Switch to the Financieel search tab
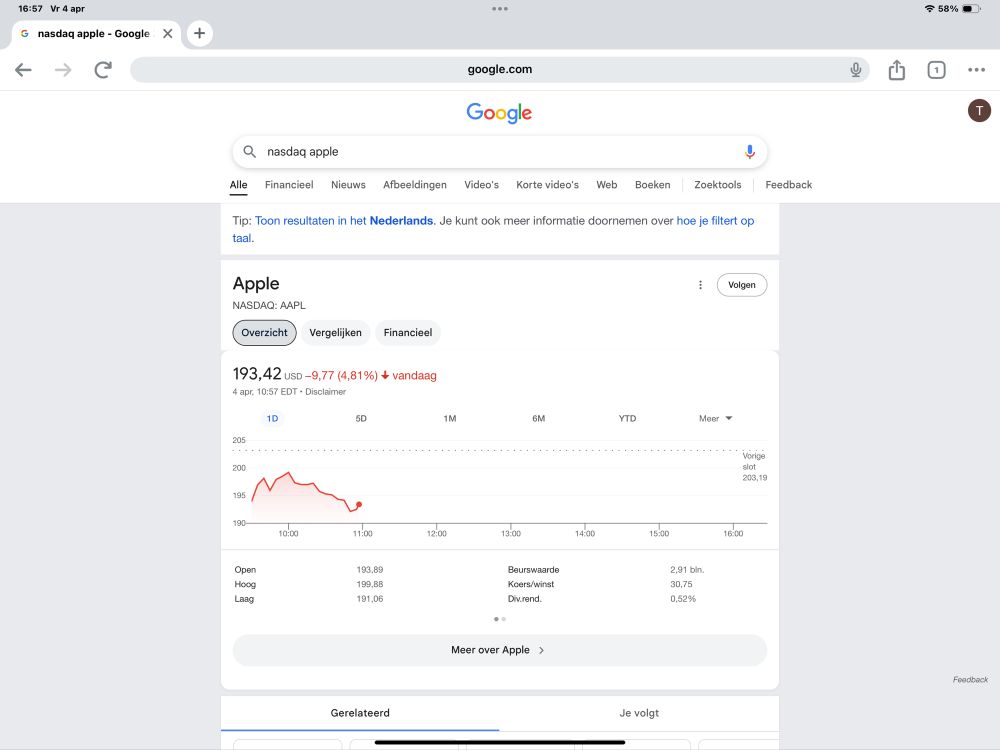The height and width of the screenshot is (750, 1000). 289,185
